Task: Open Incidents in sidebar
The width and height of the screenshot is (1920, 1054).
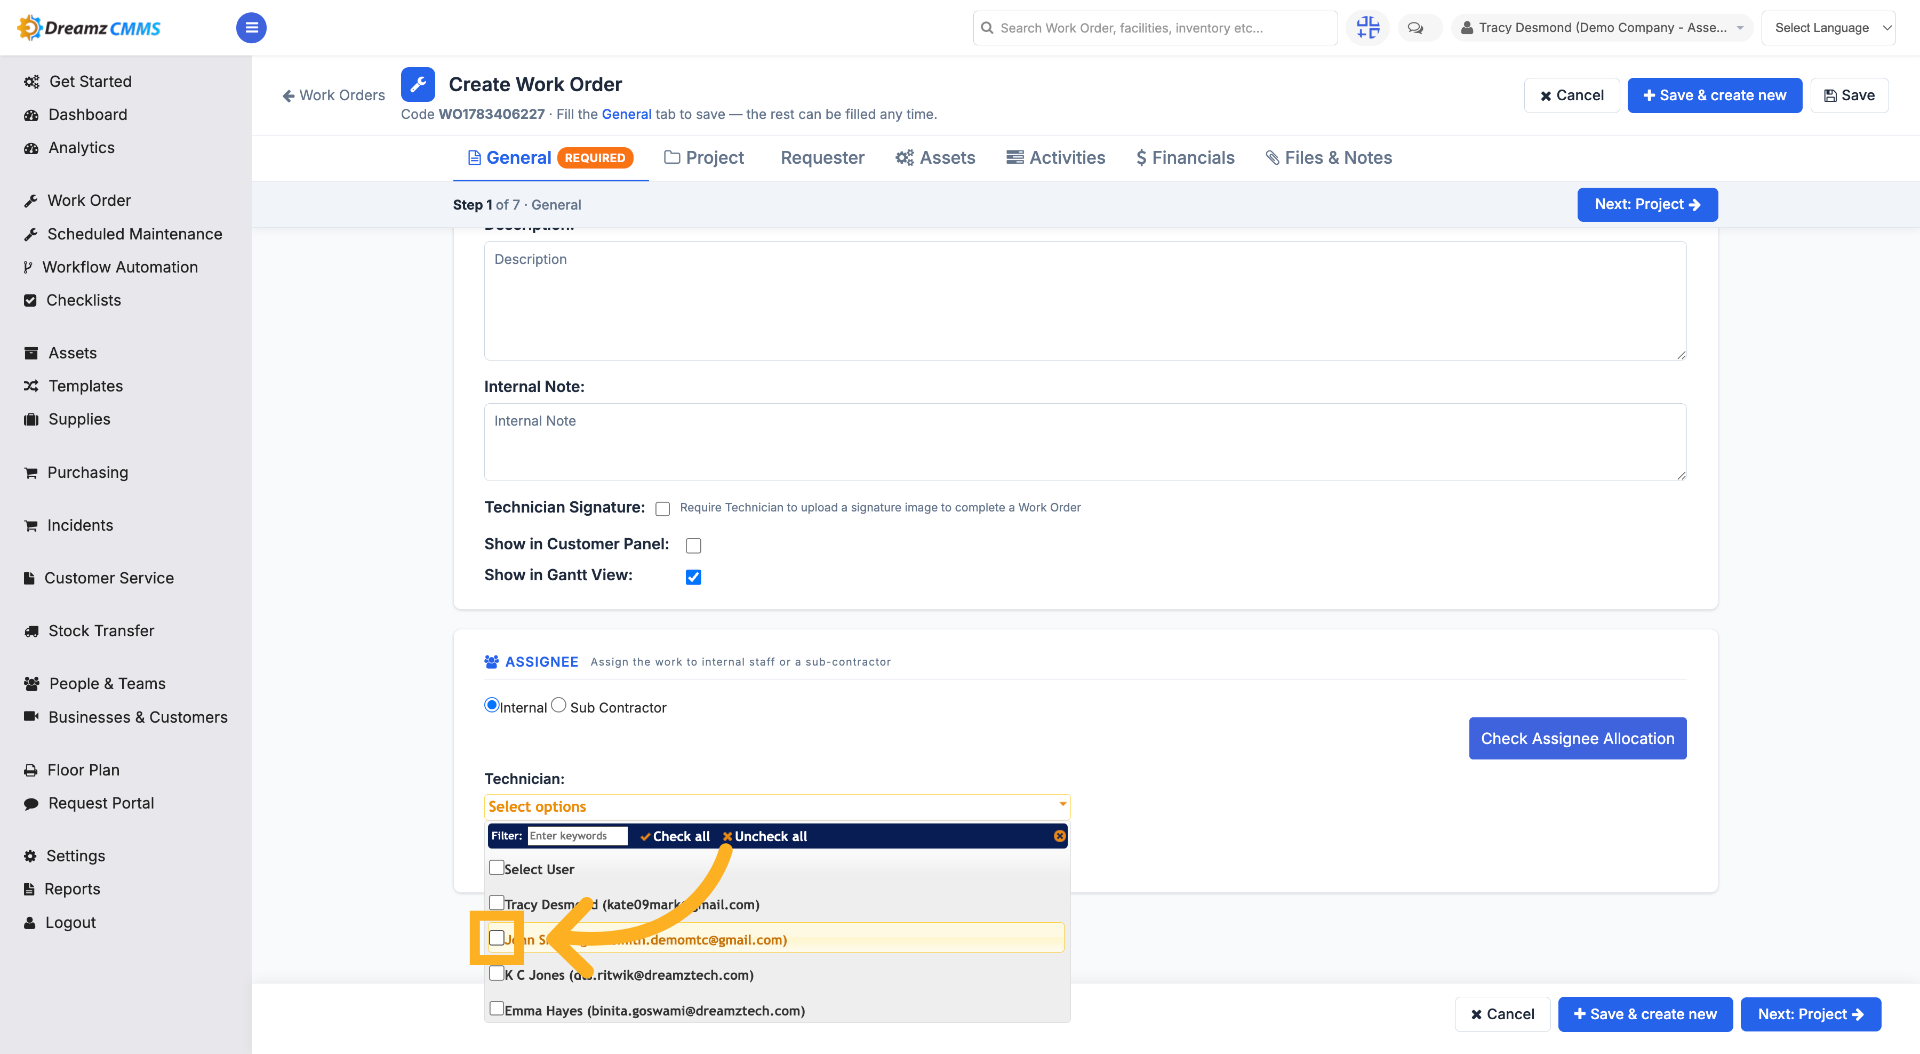Action: (80, 525)
